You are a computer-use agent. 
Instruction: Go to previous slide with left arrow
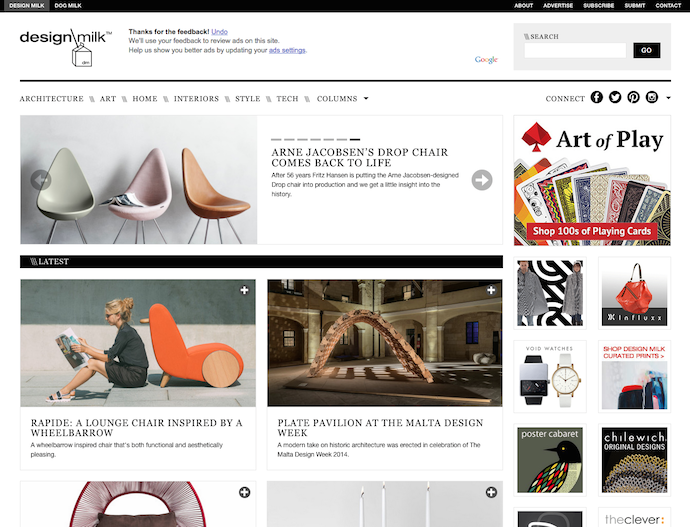pos(41,180)
